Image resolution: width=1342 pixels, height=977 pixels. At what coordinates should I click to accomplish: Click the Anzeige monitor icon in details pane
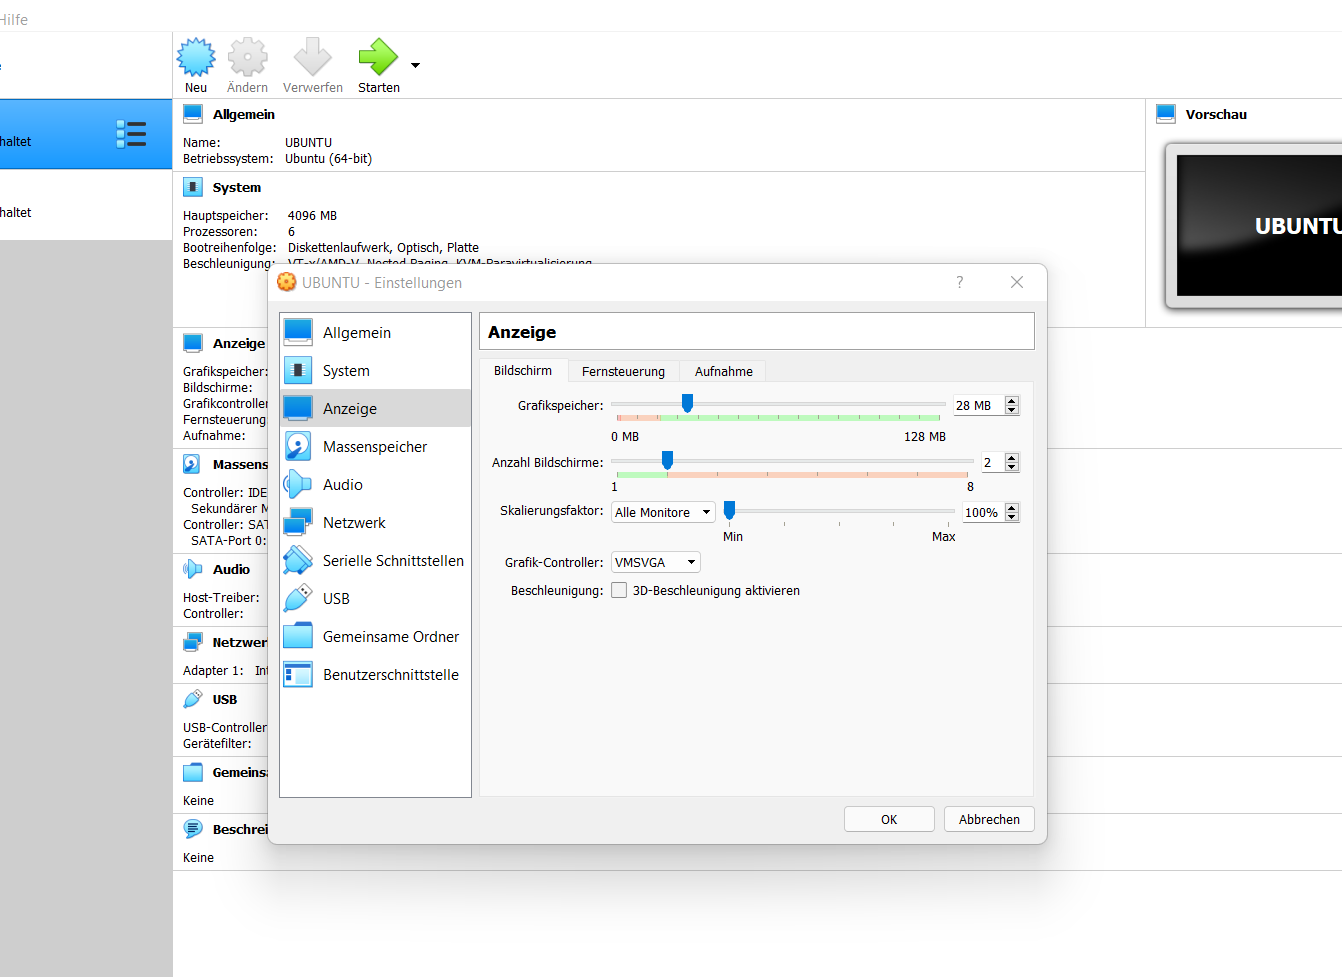click(193, 343)
